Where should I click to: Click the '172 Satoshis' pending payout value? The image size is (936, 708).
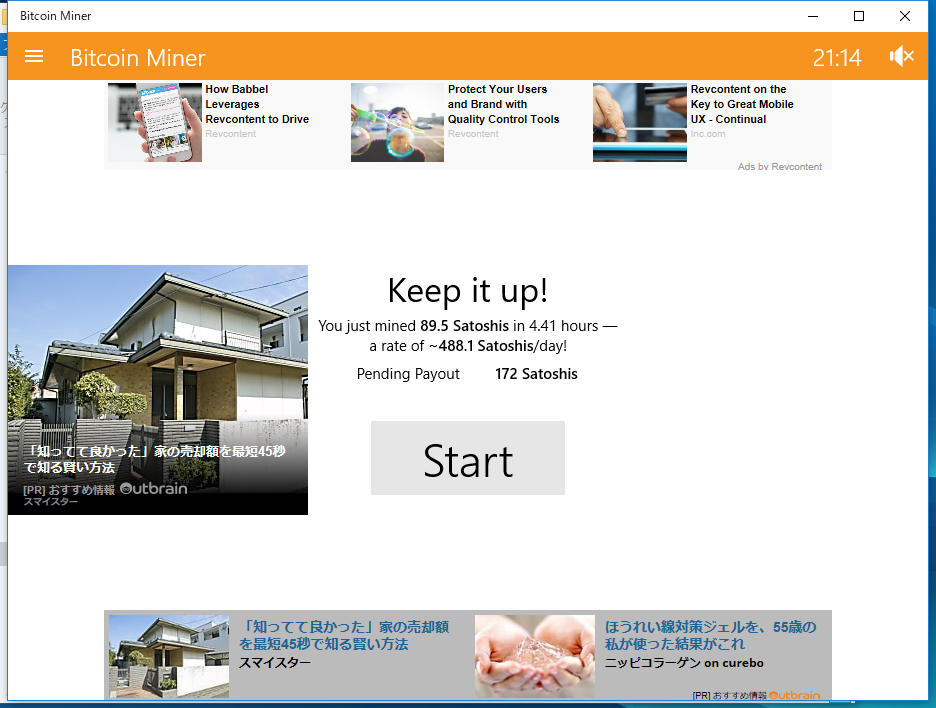click(536, 374)
